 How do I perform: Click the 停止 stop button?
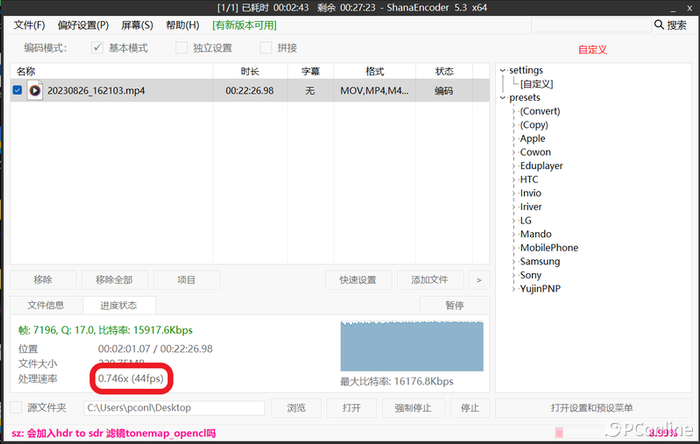pyautogui.click(x=470, y=408)
